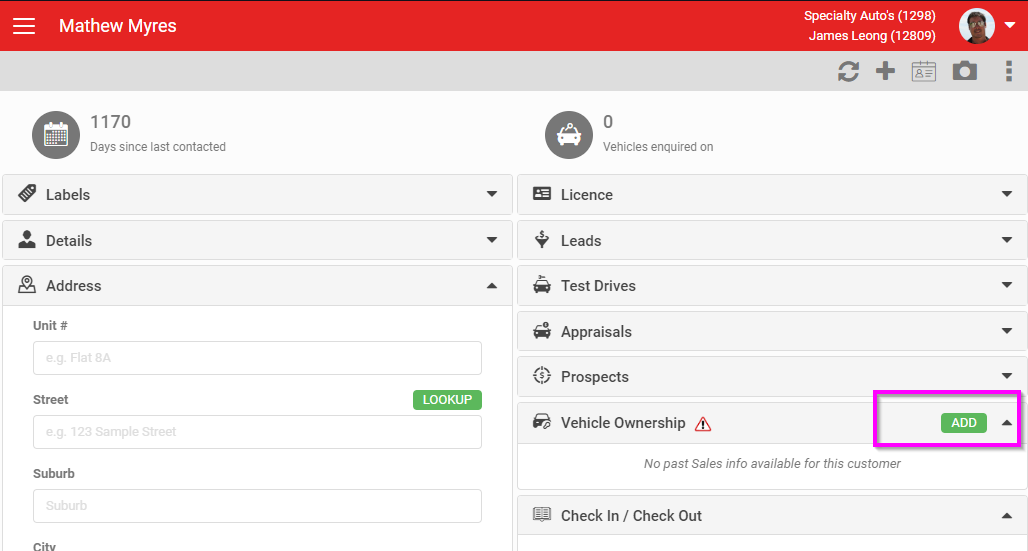Click the refresh sync icon
The width and height of the screenshot is (1028, 551).
[848, 71]
